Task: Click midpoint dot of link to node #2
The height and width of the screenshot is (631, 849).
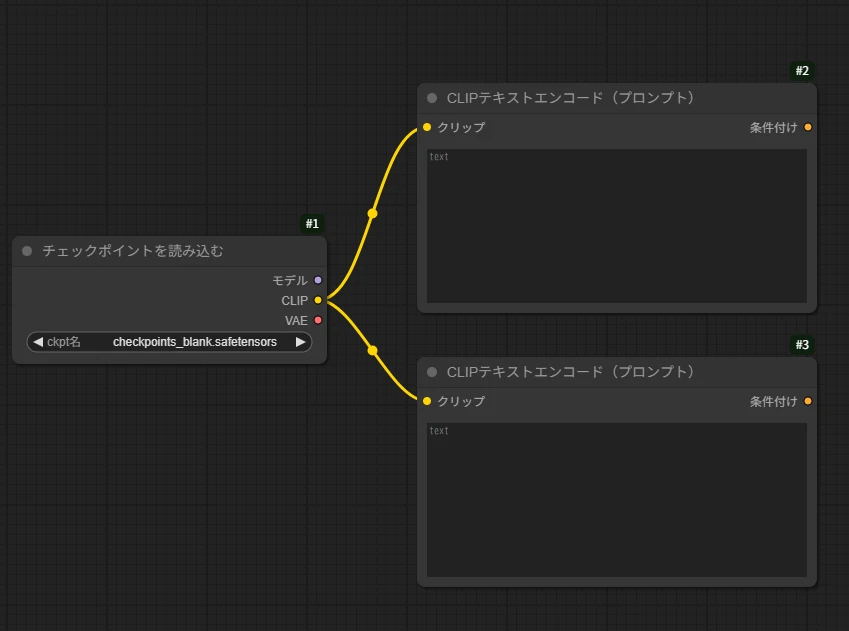Action: point(373,213)
